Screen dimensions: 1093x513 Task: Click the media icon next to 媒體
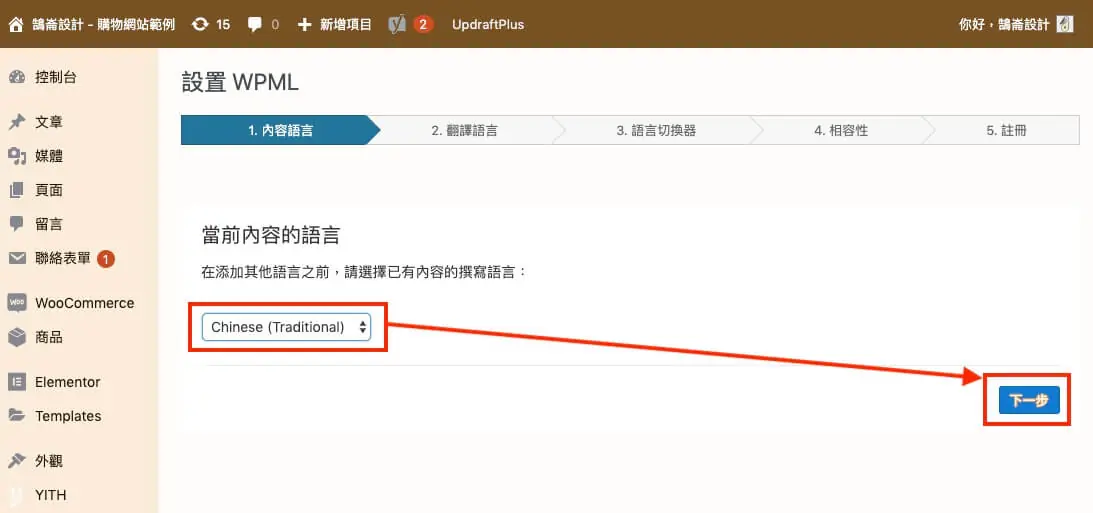pos(17,156)
